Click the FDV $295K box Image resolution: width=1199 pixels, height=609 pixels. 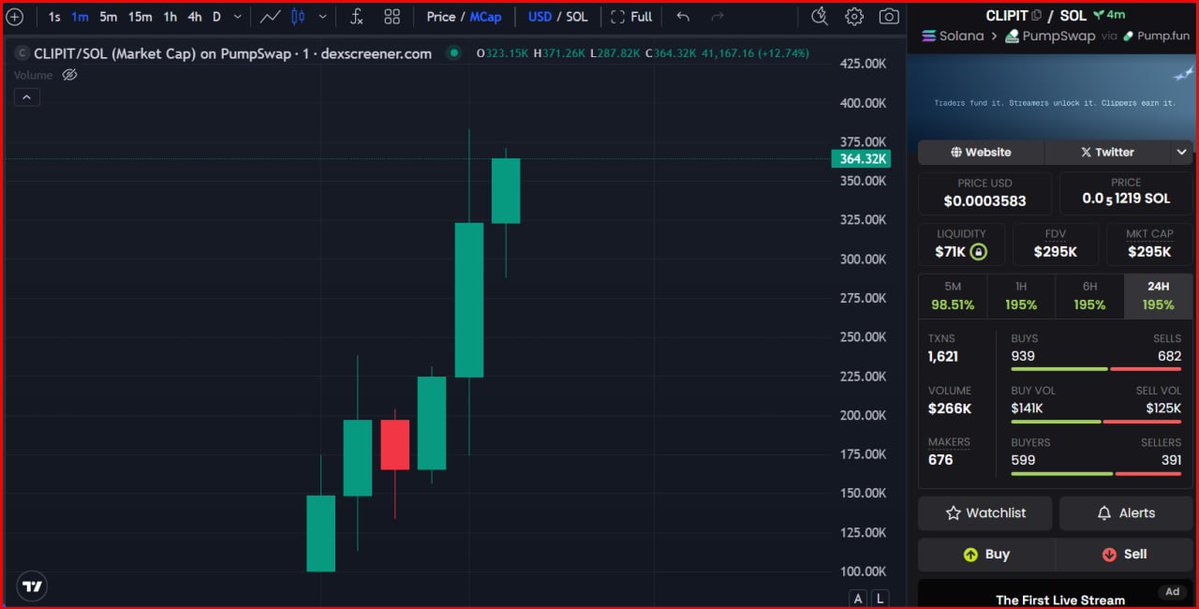[1055, 244]
